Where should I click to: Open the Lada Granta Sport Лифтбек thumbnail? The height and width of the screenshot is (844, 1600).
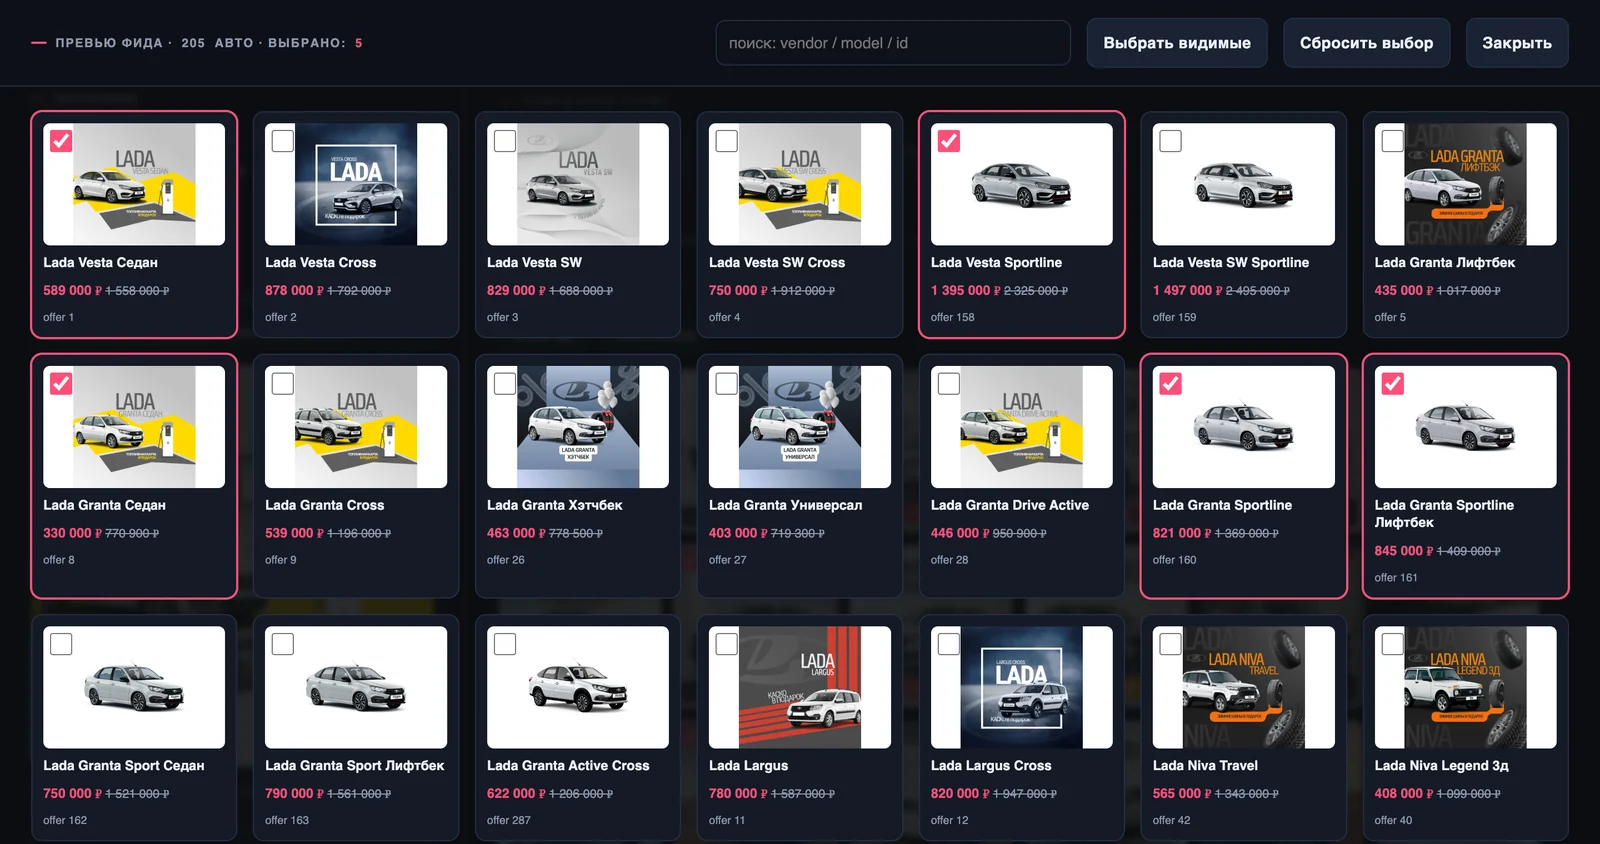tap(356, 687)
